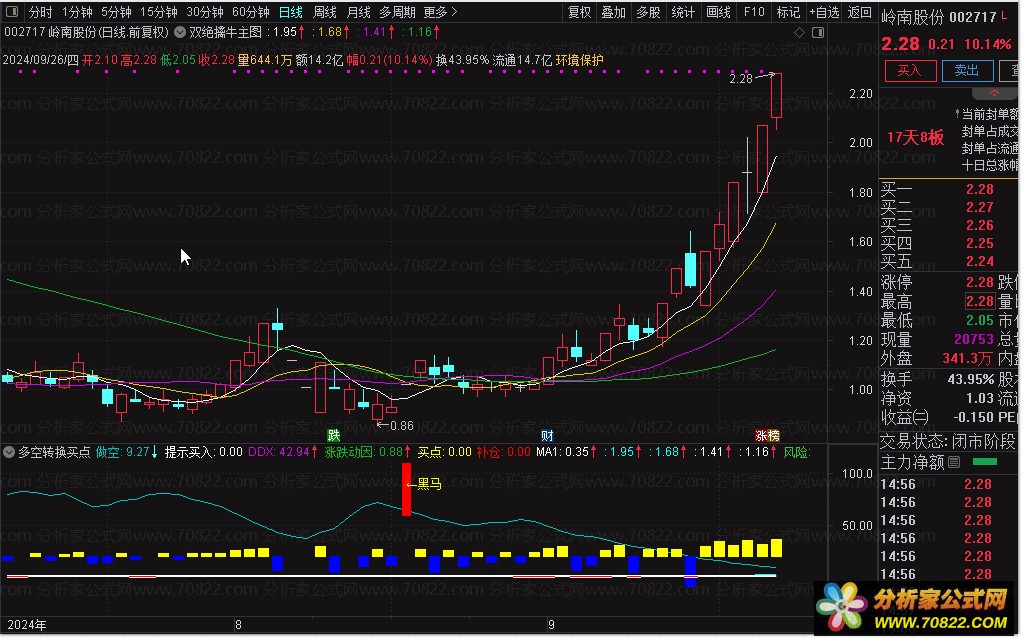Click the DDX: 42.94 indicator value
The height and width of the screenshot is (639, 1024).
283,452
